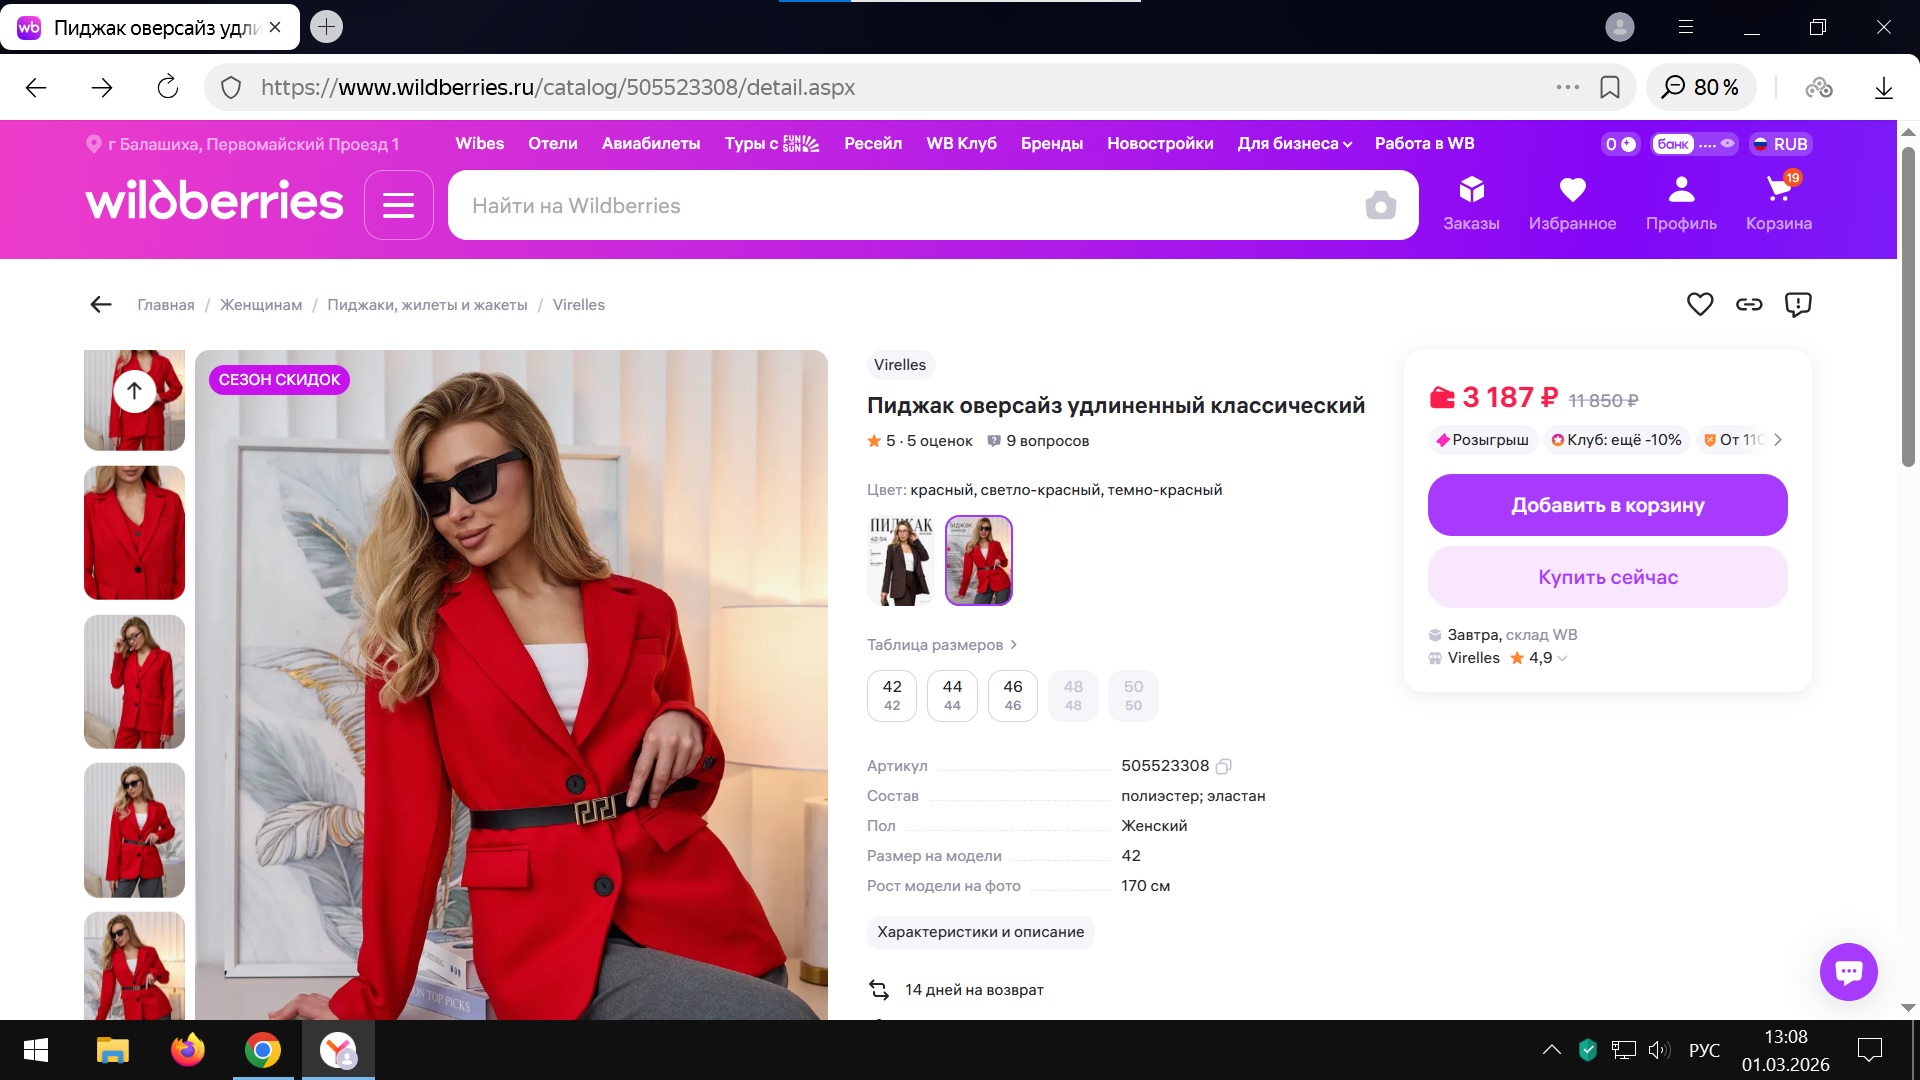
Task: Open the Профиль user icon
Action: pyautogui.click(x=1681, y=201)
